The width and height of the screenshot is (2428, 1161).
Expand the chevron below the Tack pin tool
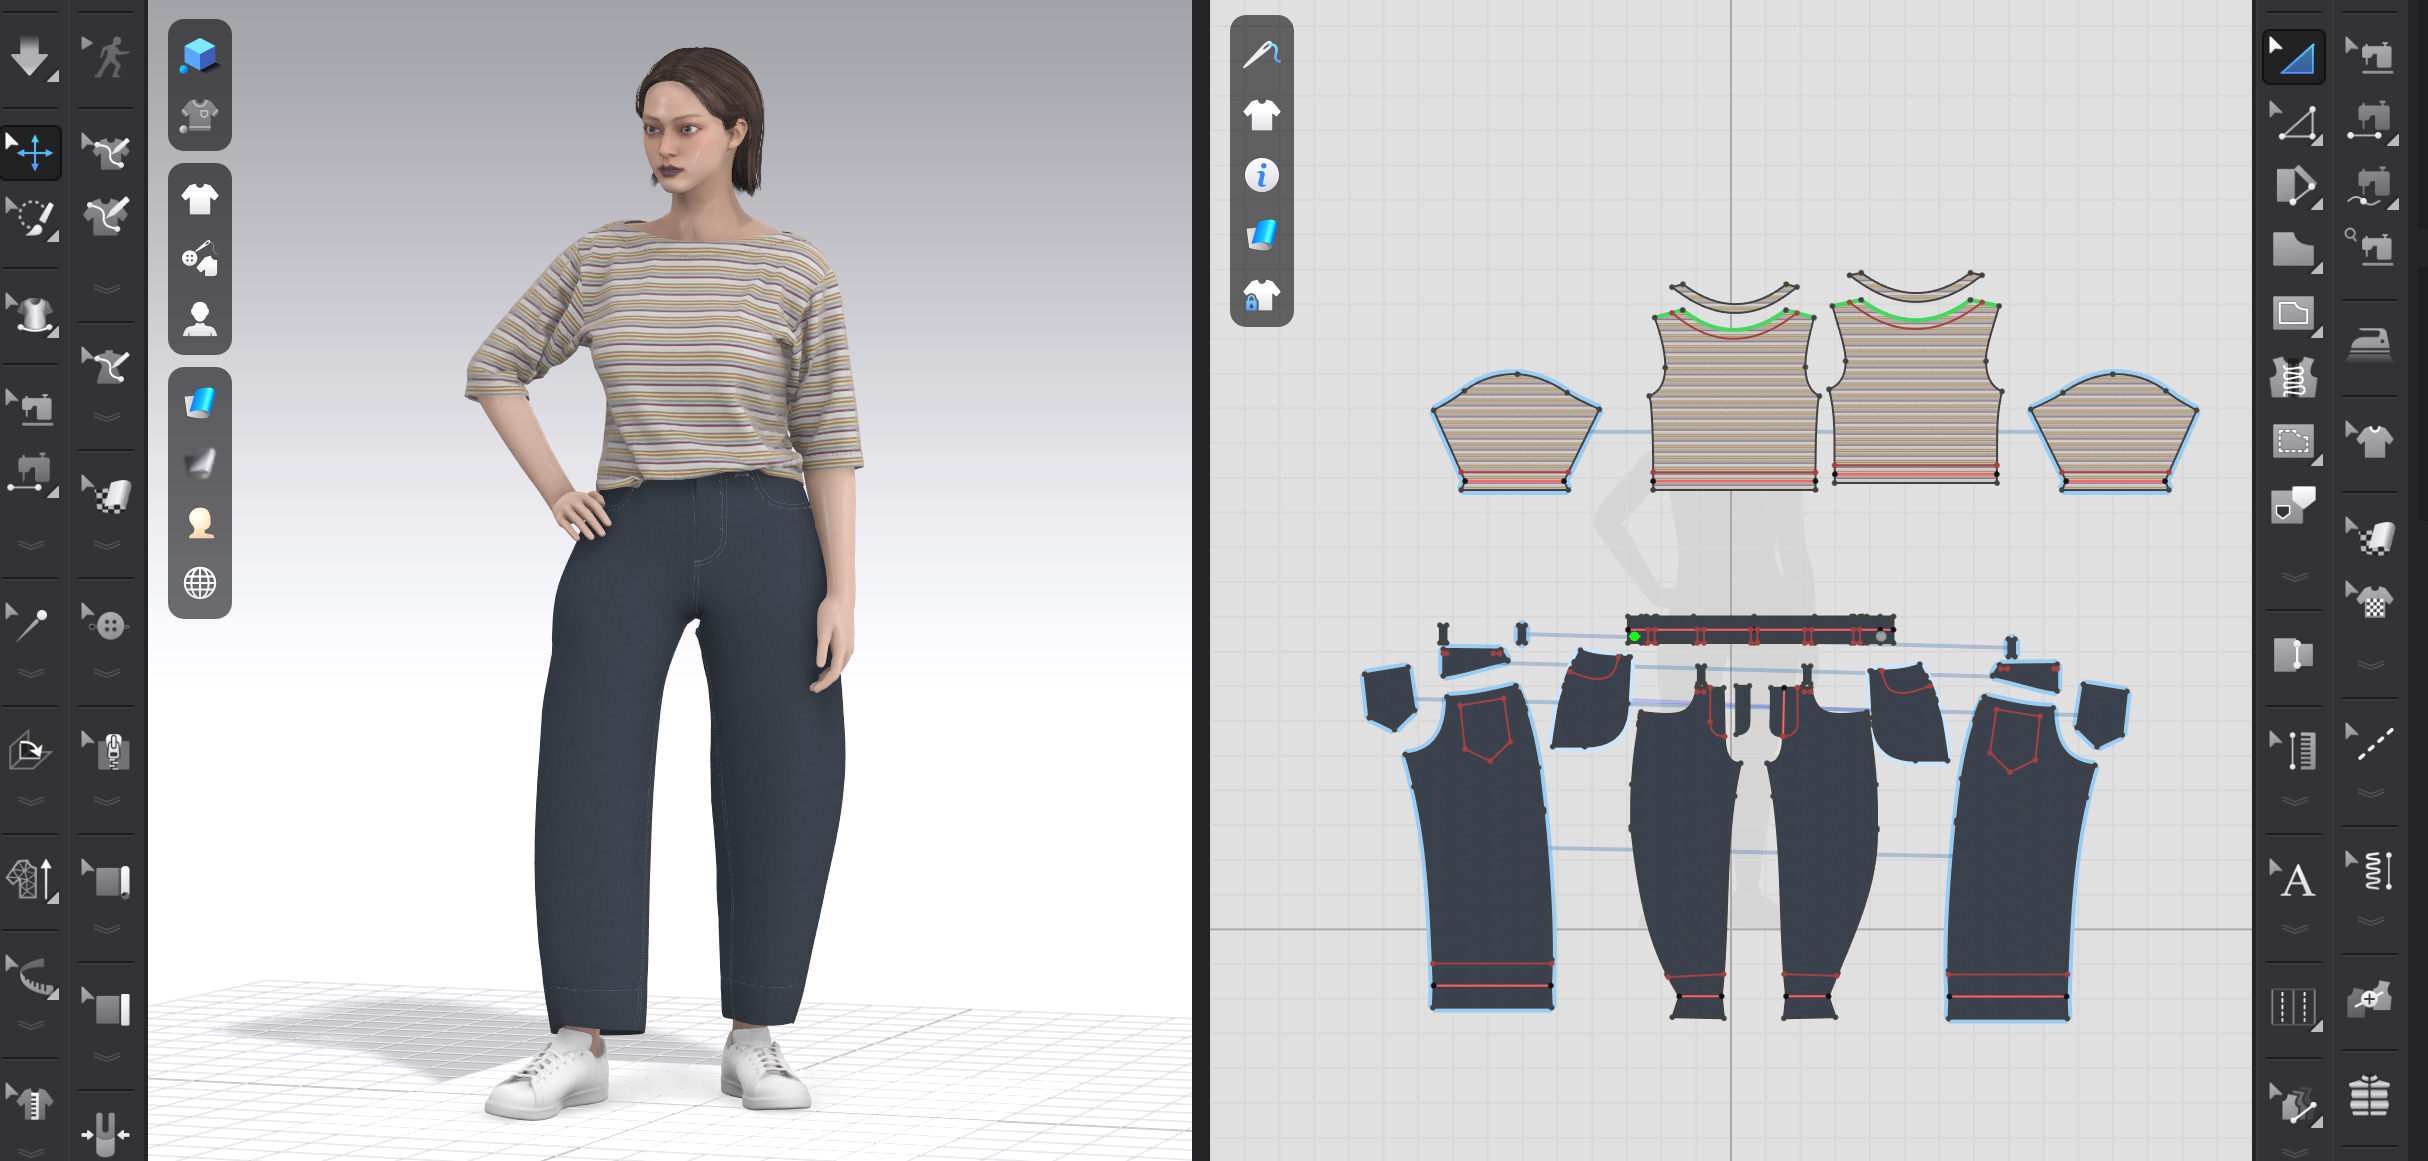pos(31,673)
